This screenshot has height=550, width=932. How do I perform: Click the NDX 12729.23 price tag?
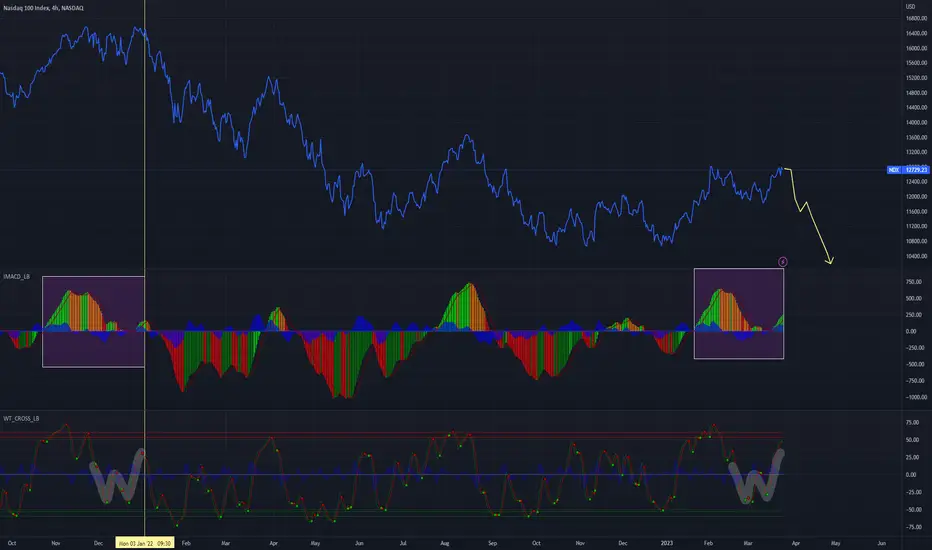pos(908,170)
